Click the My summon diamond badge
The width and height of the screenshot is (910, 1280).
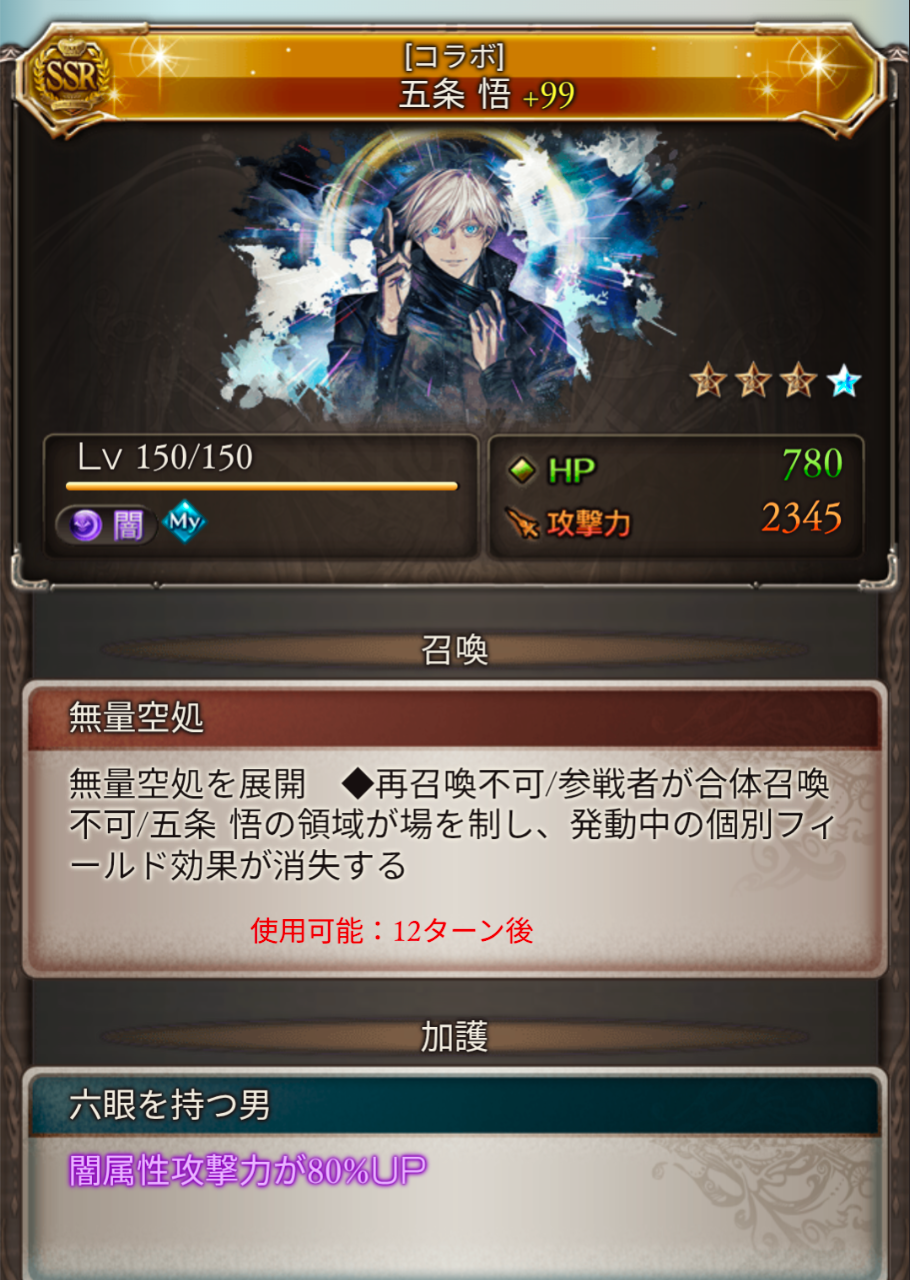pos(183,523)
